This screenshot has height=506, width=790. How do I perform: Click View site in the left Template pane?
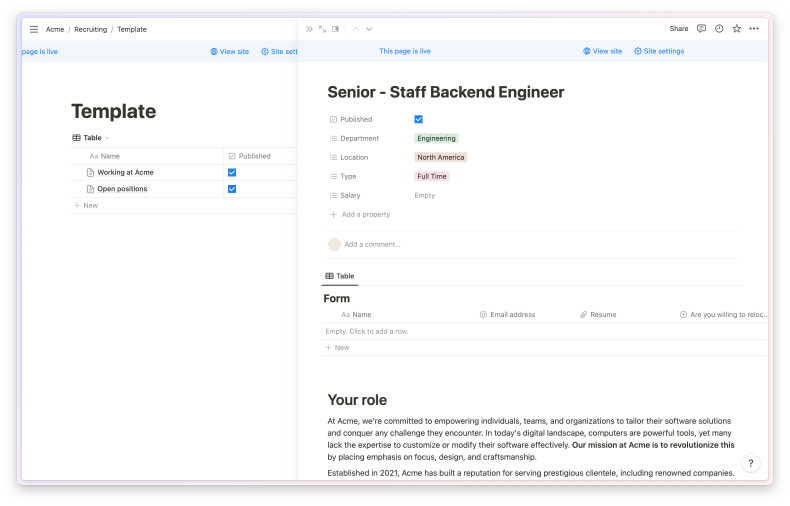pyautogui.click(x=230, y=52)
